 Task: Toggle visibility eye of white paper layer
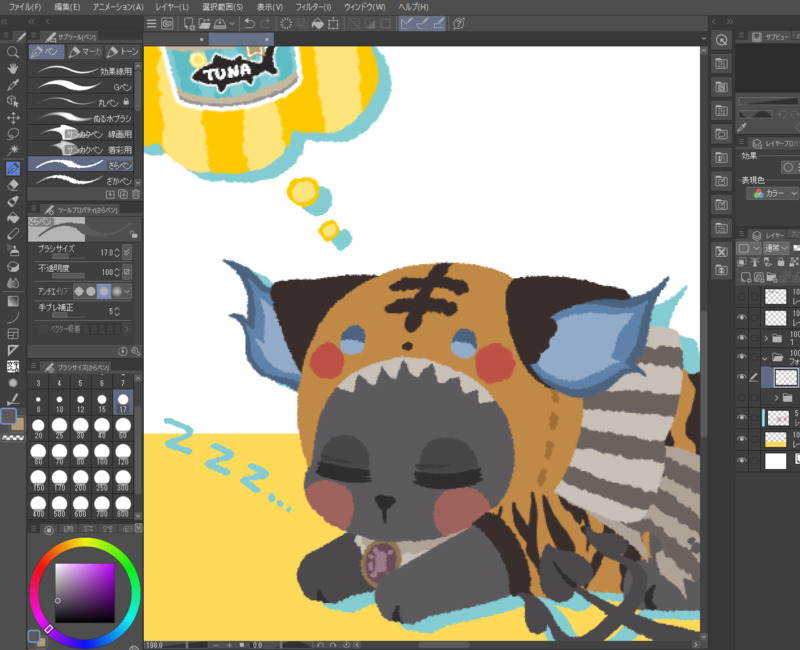click(742, 460)
